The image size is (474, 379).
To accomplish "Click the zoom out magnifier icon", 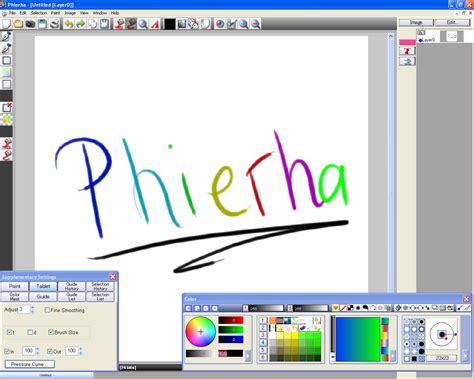I will pos(256,24).
